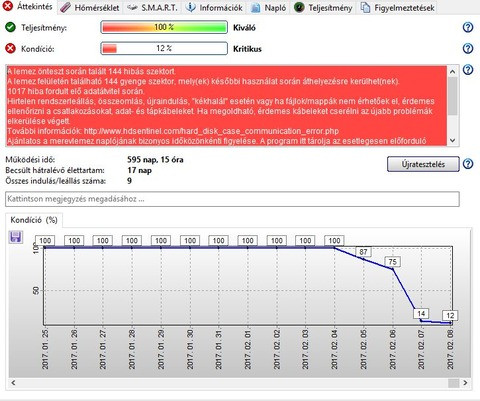
Task: Open the Figyelmeztetések tab
Action: (398, 7)
